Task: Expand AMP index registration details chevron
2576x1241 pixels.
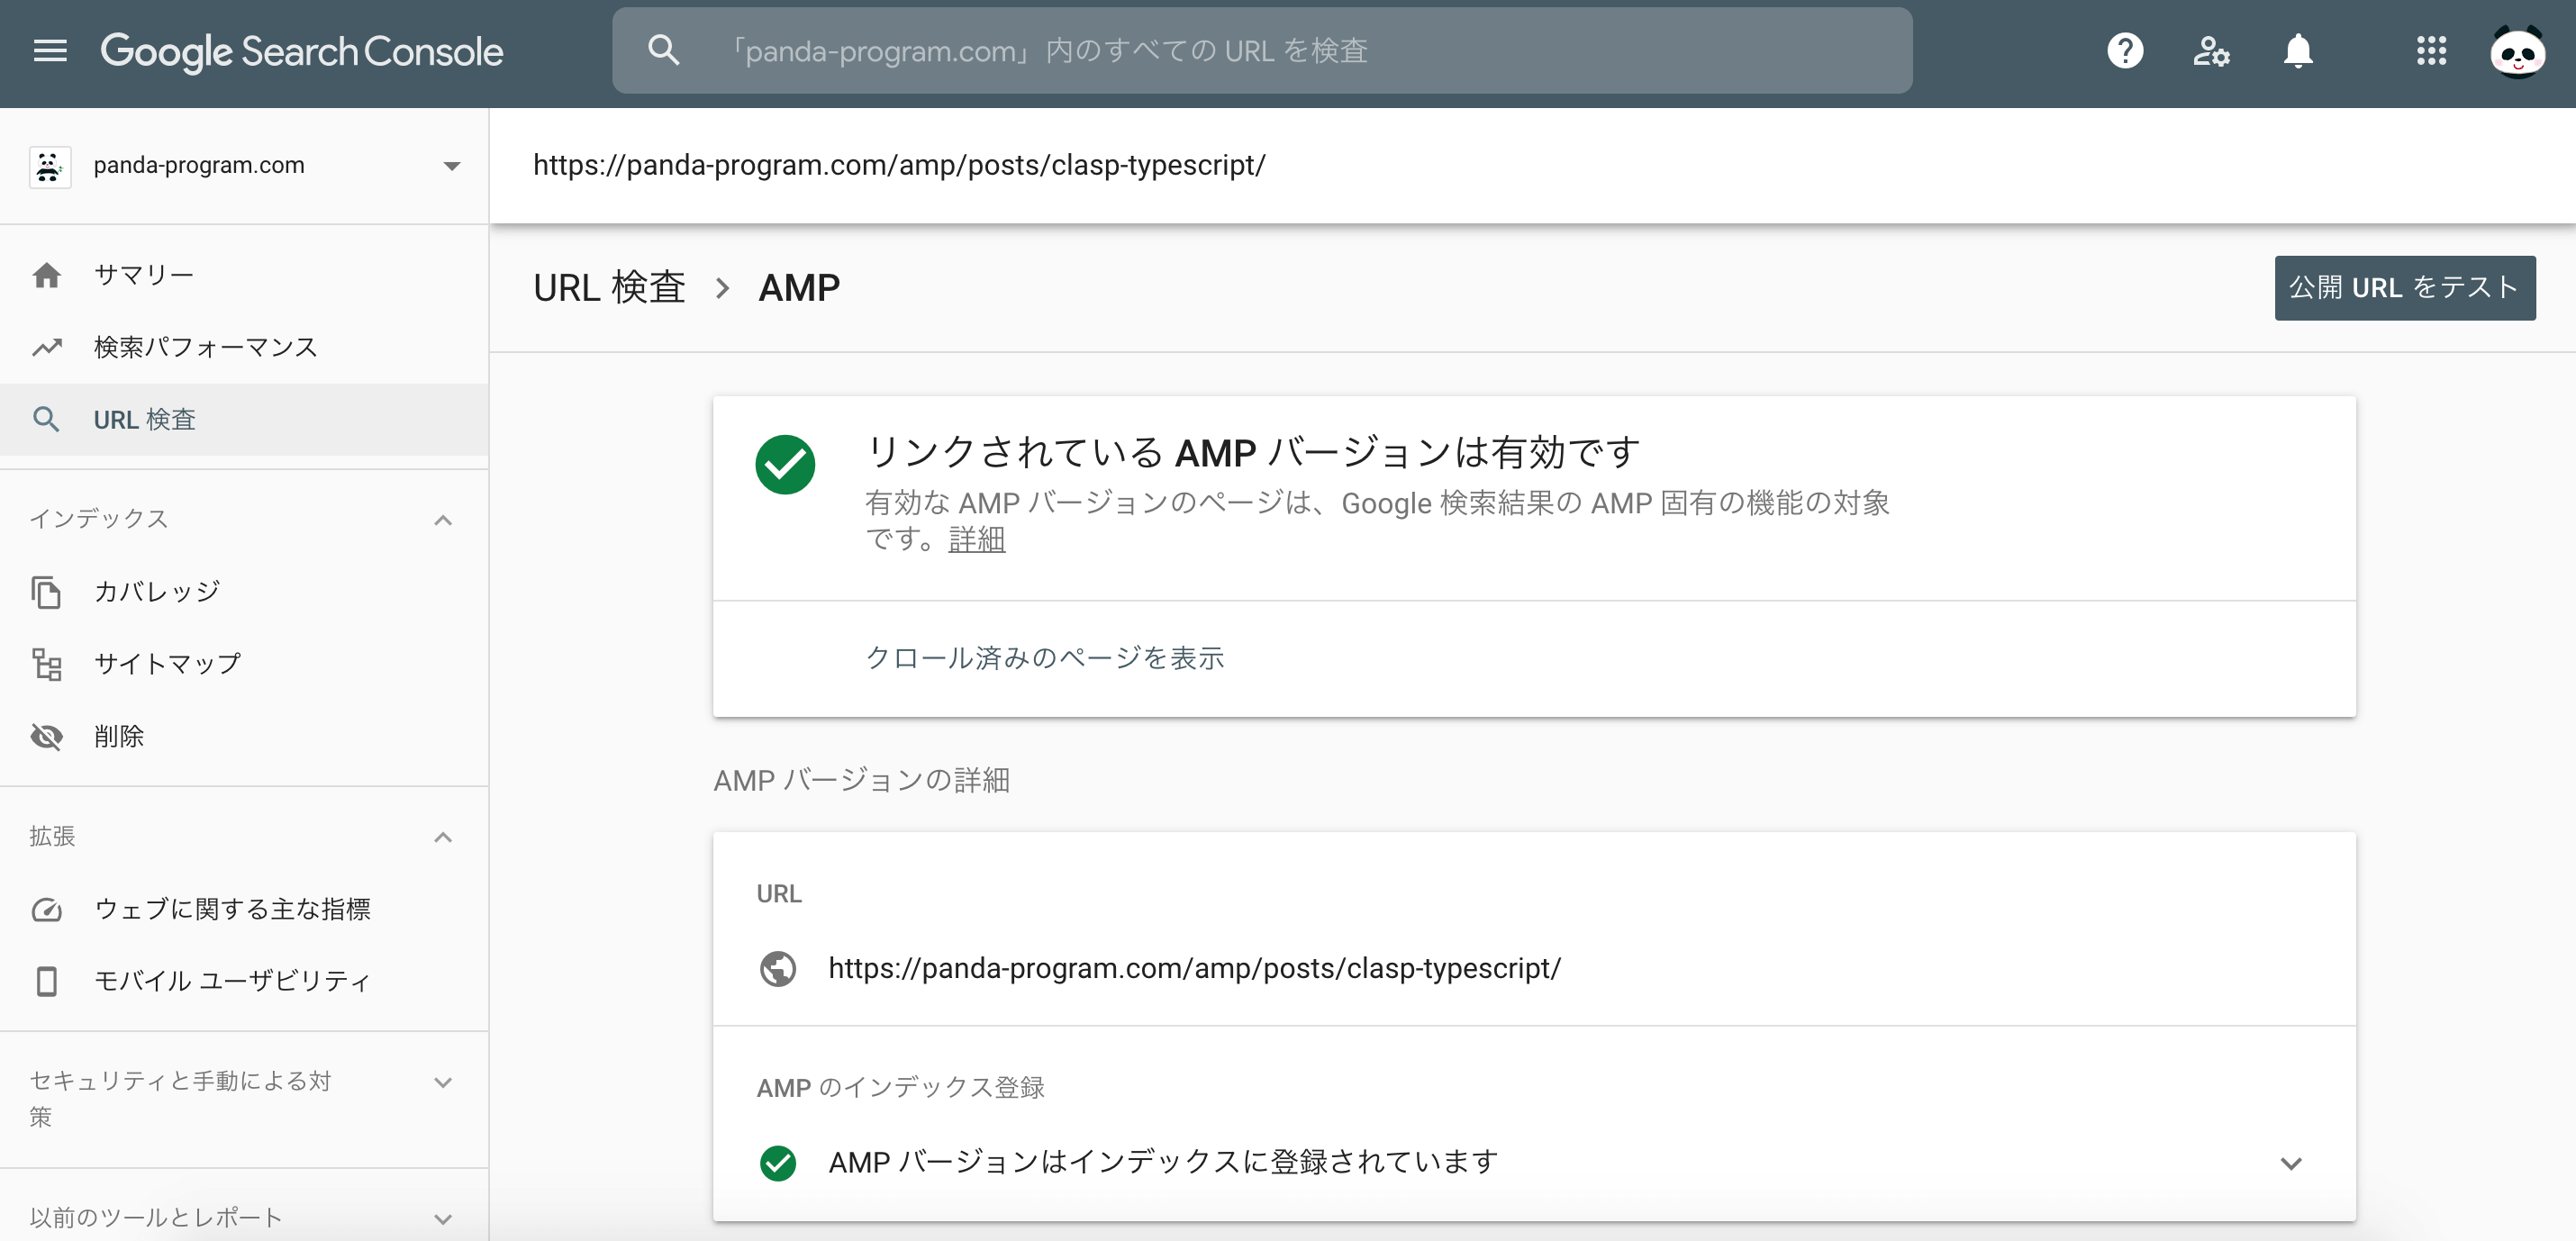Action: (x=2291, y=1163)
